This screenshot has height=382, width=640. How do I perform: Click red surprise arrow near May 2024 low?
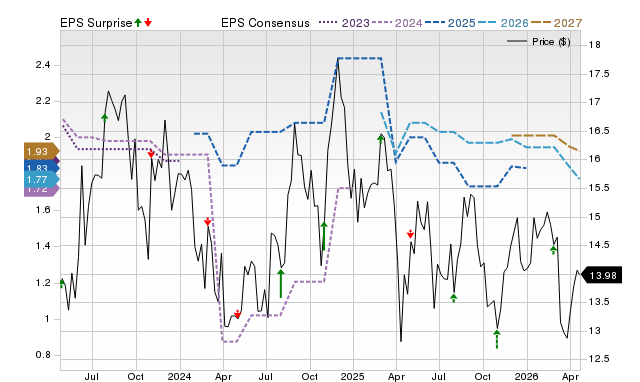[x=238, y=314]
